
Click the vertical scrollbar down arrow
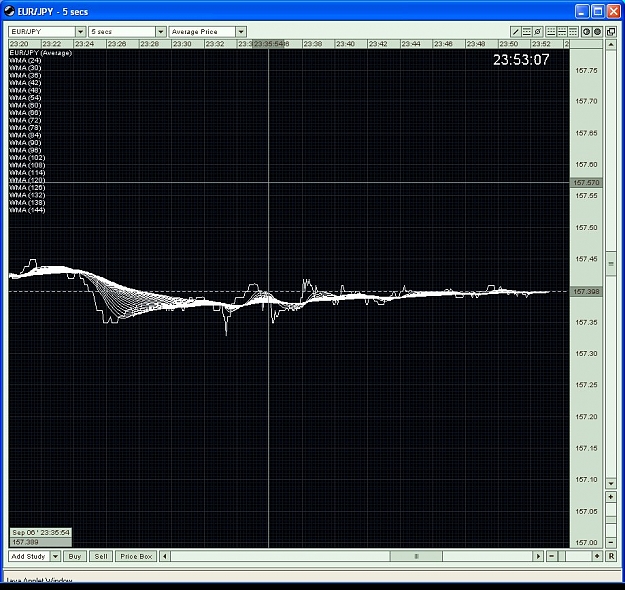[x=611, y=484]
